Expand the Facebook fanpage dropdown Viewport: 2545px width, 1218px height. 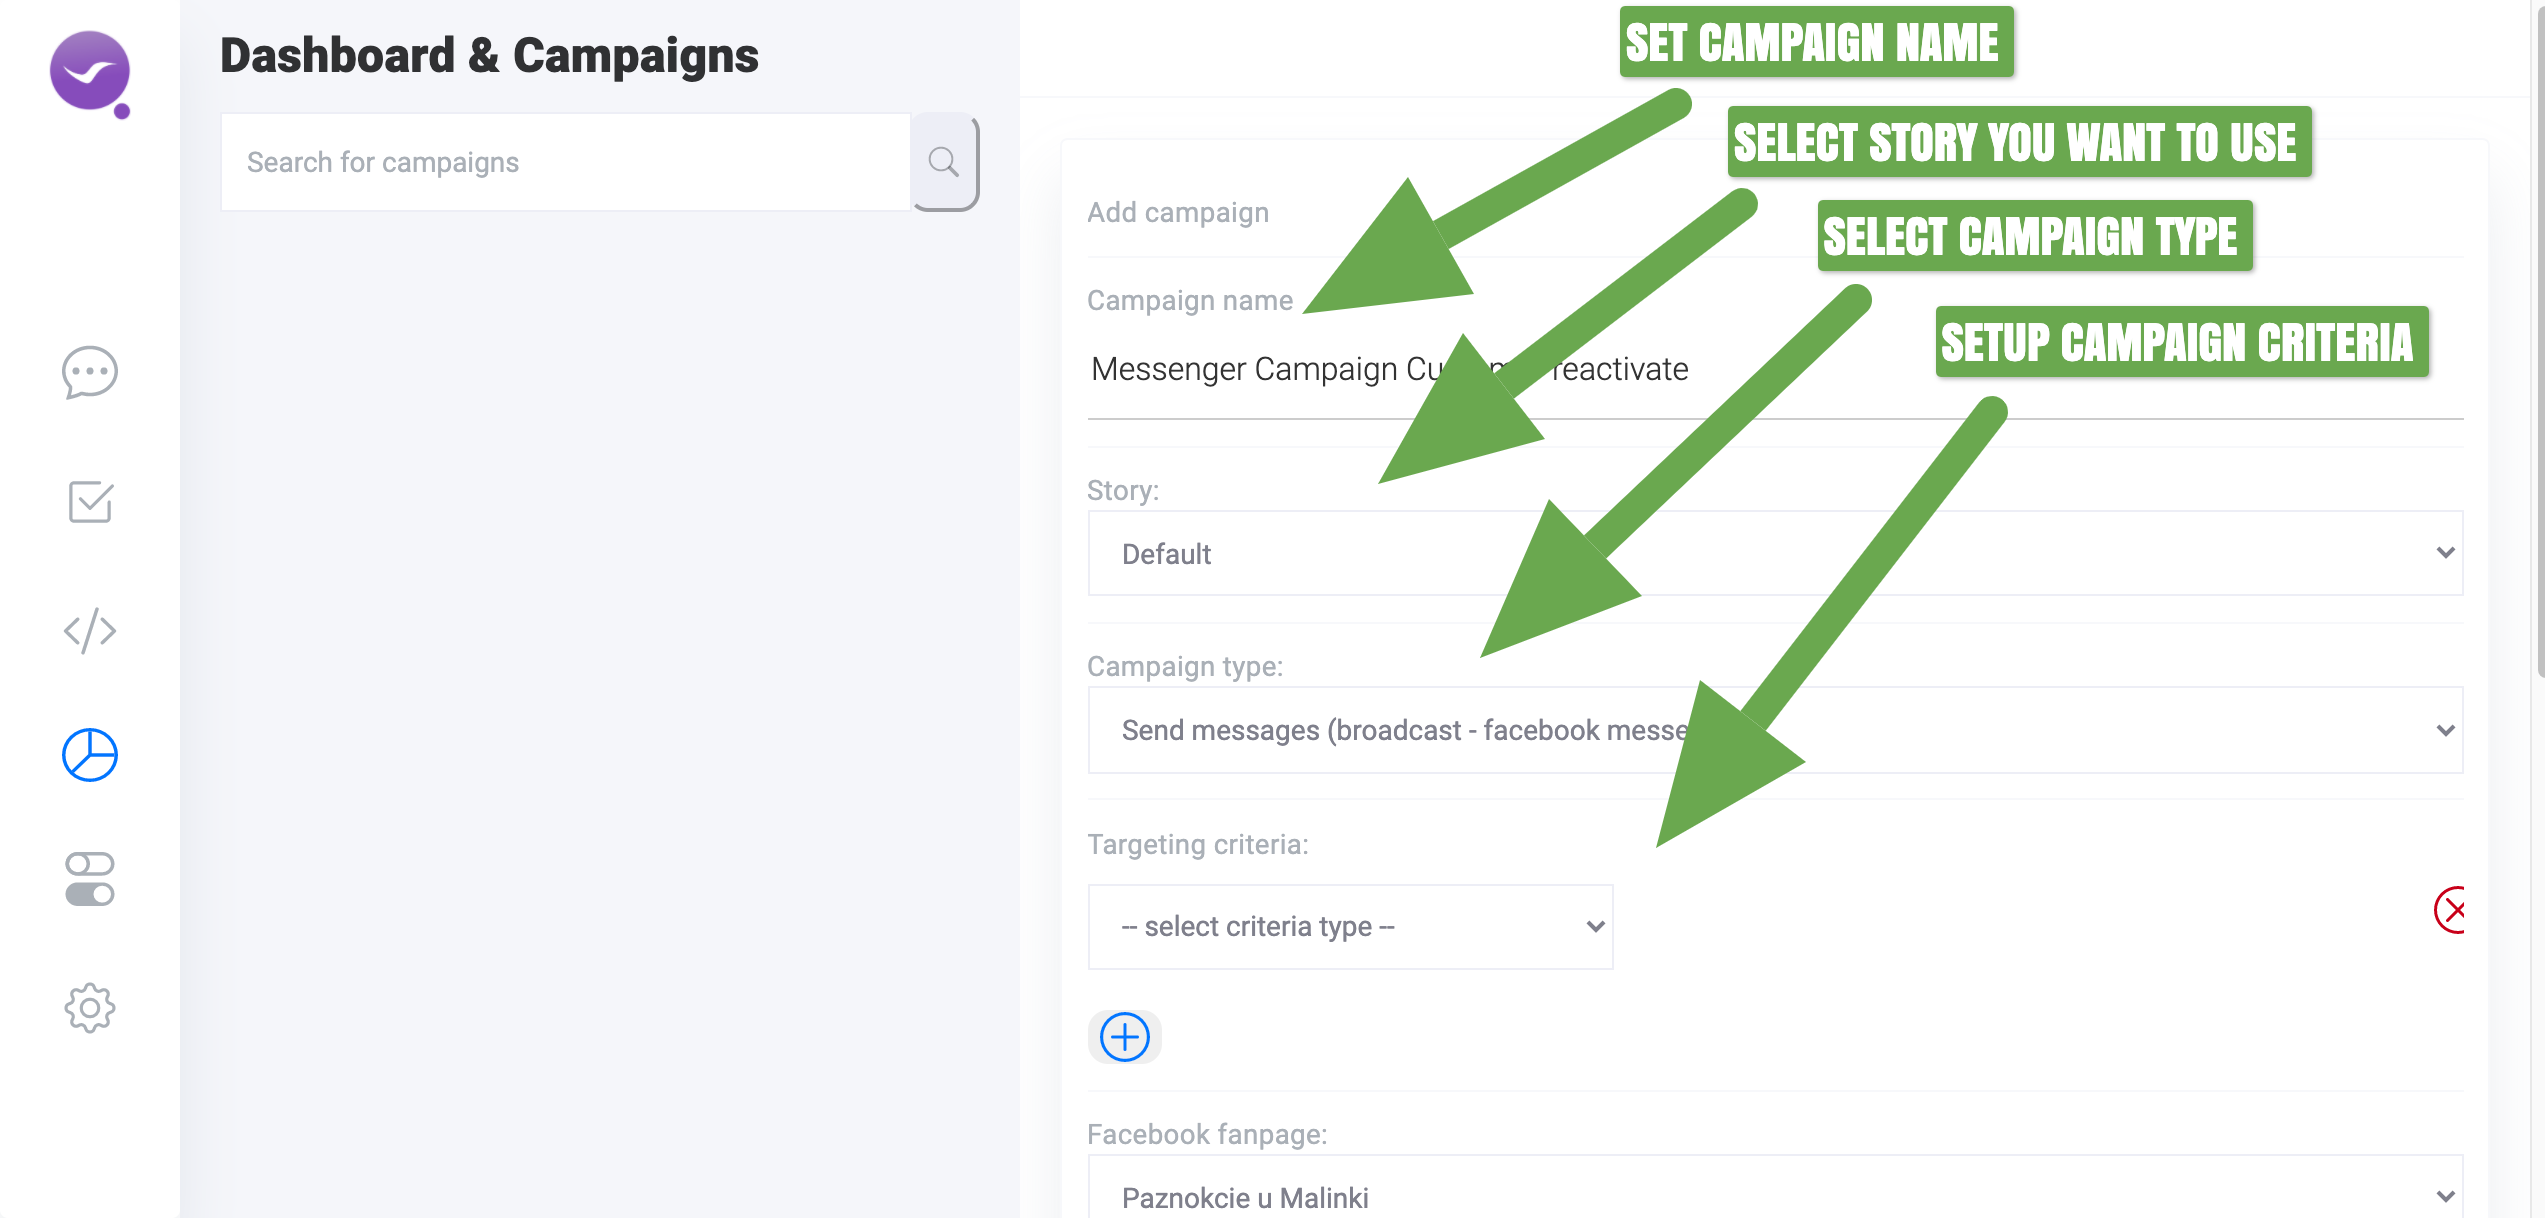click(x=1775, y=1190)
